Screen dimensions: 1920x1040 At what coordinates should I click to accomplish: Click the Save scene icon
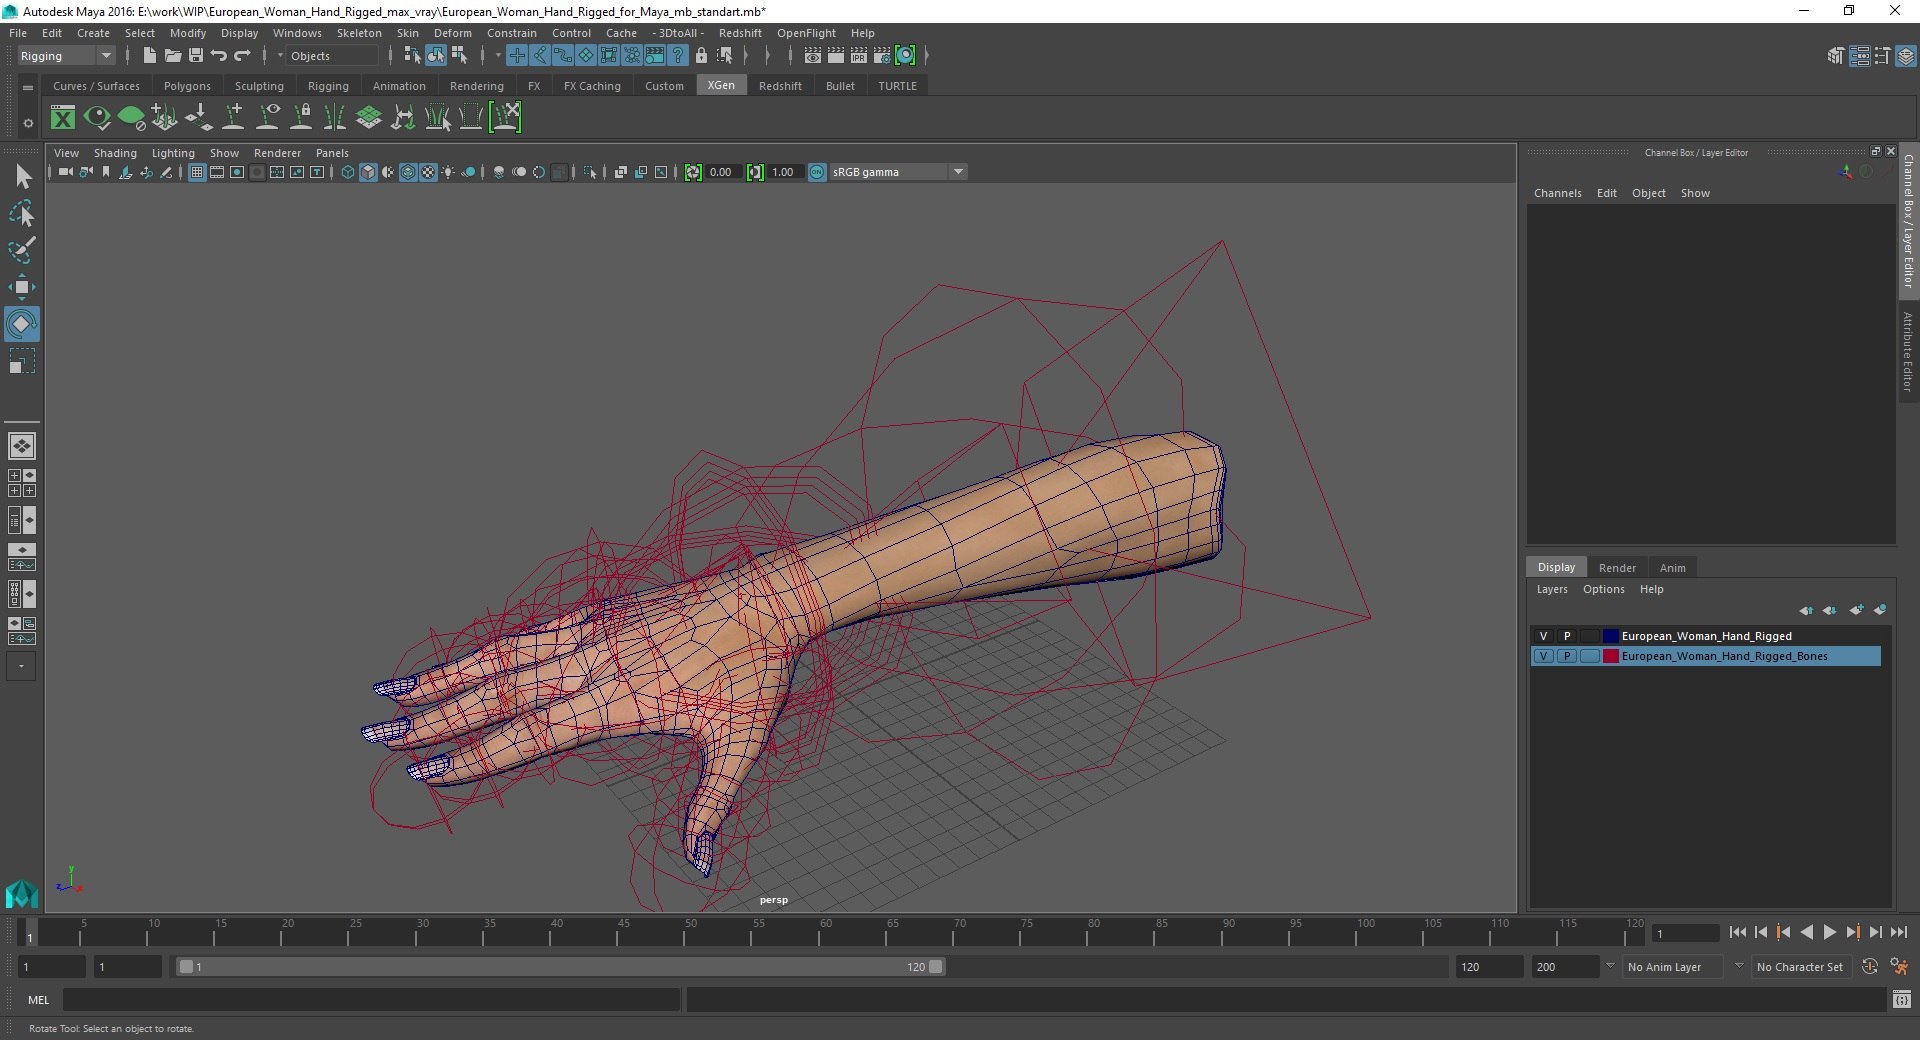(196, 56)
